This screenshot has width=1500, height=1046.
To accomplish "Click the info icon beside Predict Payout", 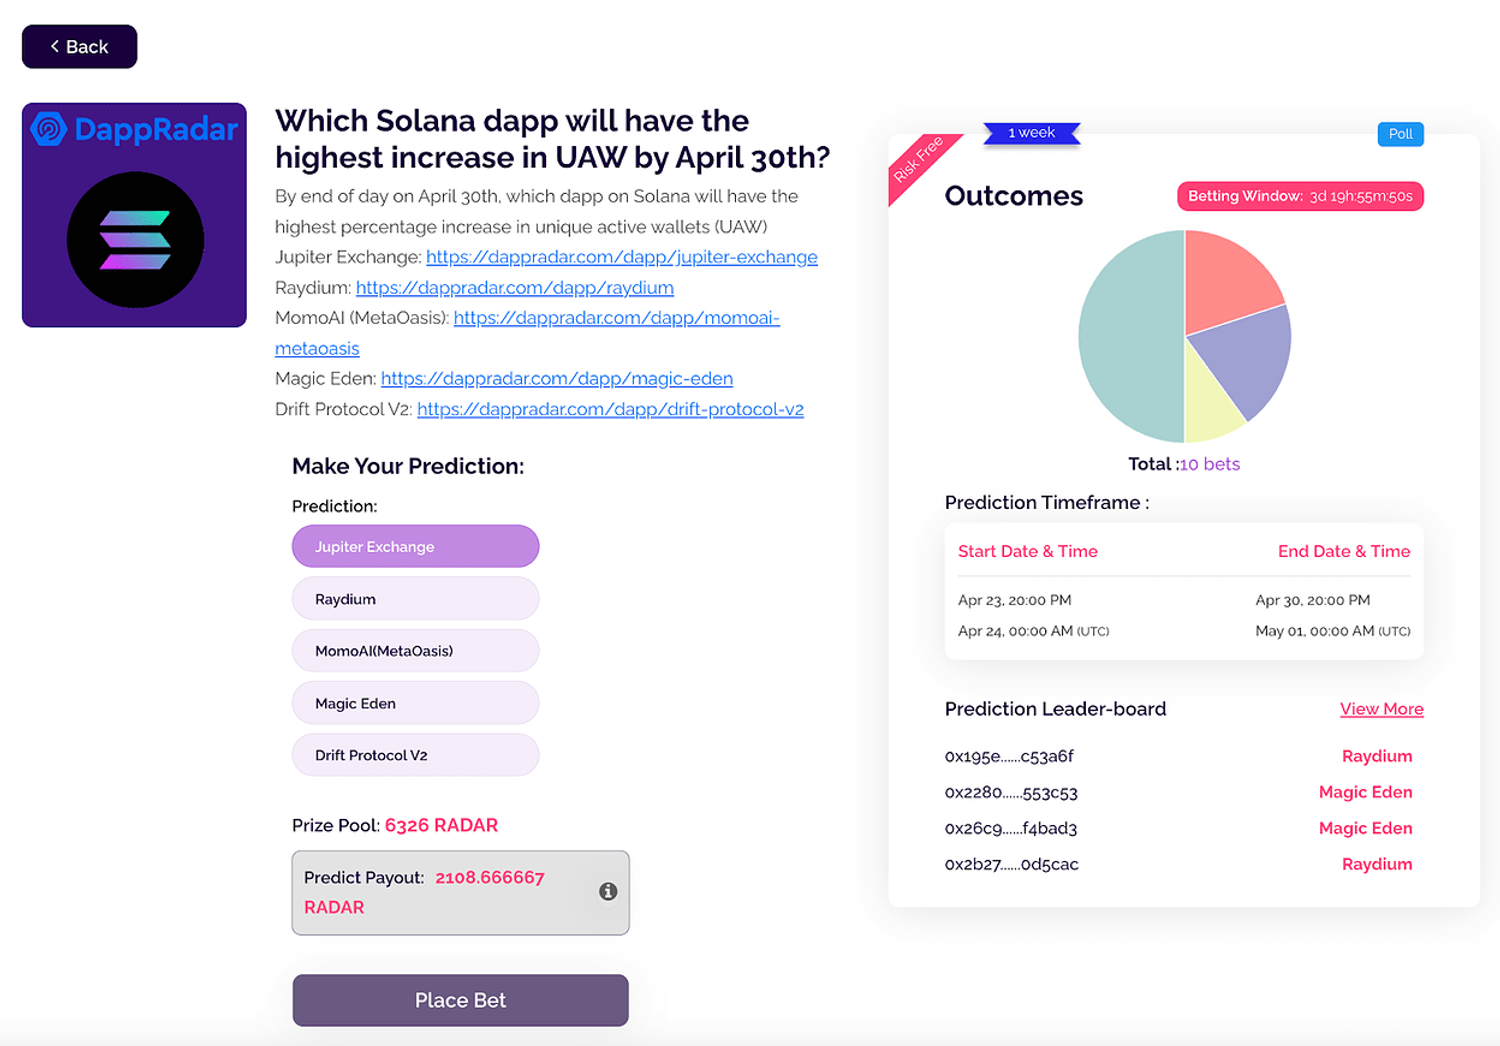I will [x=608, y=892].
